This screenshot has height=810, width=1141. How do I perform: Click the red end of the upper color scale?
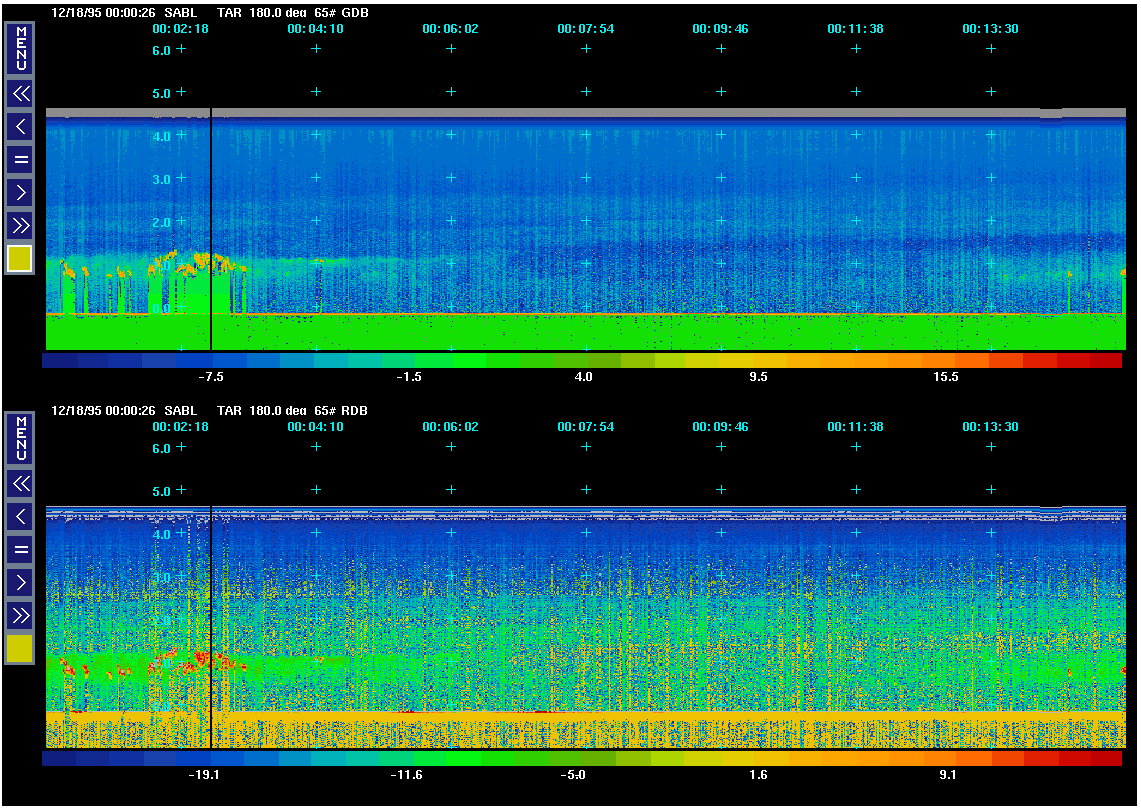(x=1106, y=360)
